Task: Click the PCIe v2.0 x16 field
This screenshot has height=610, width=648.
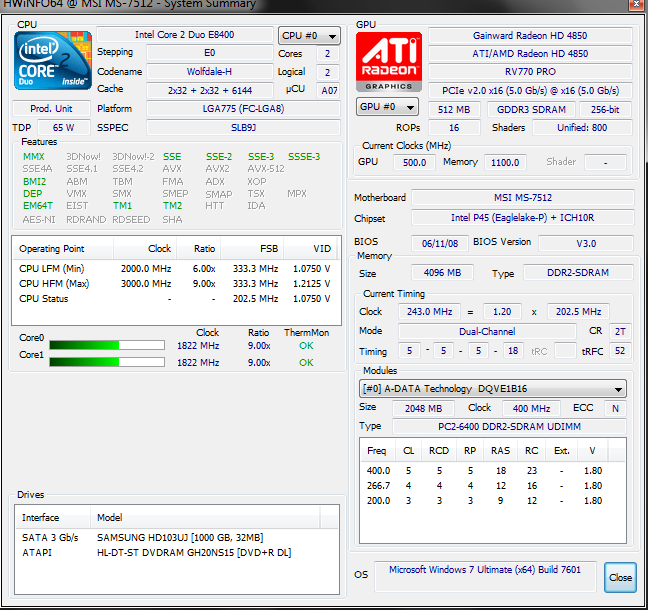Action: (530, 91)
